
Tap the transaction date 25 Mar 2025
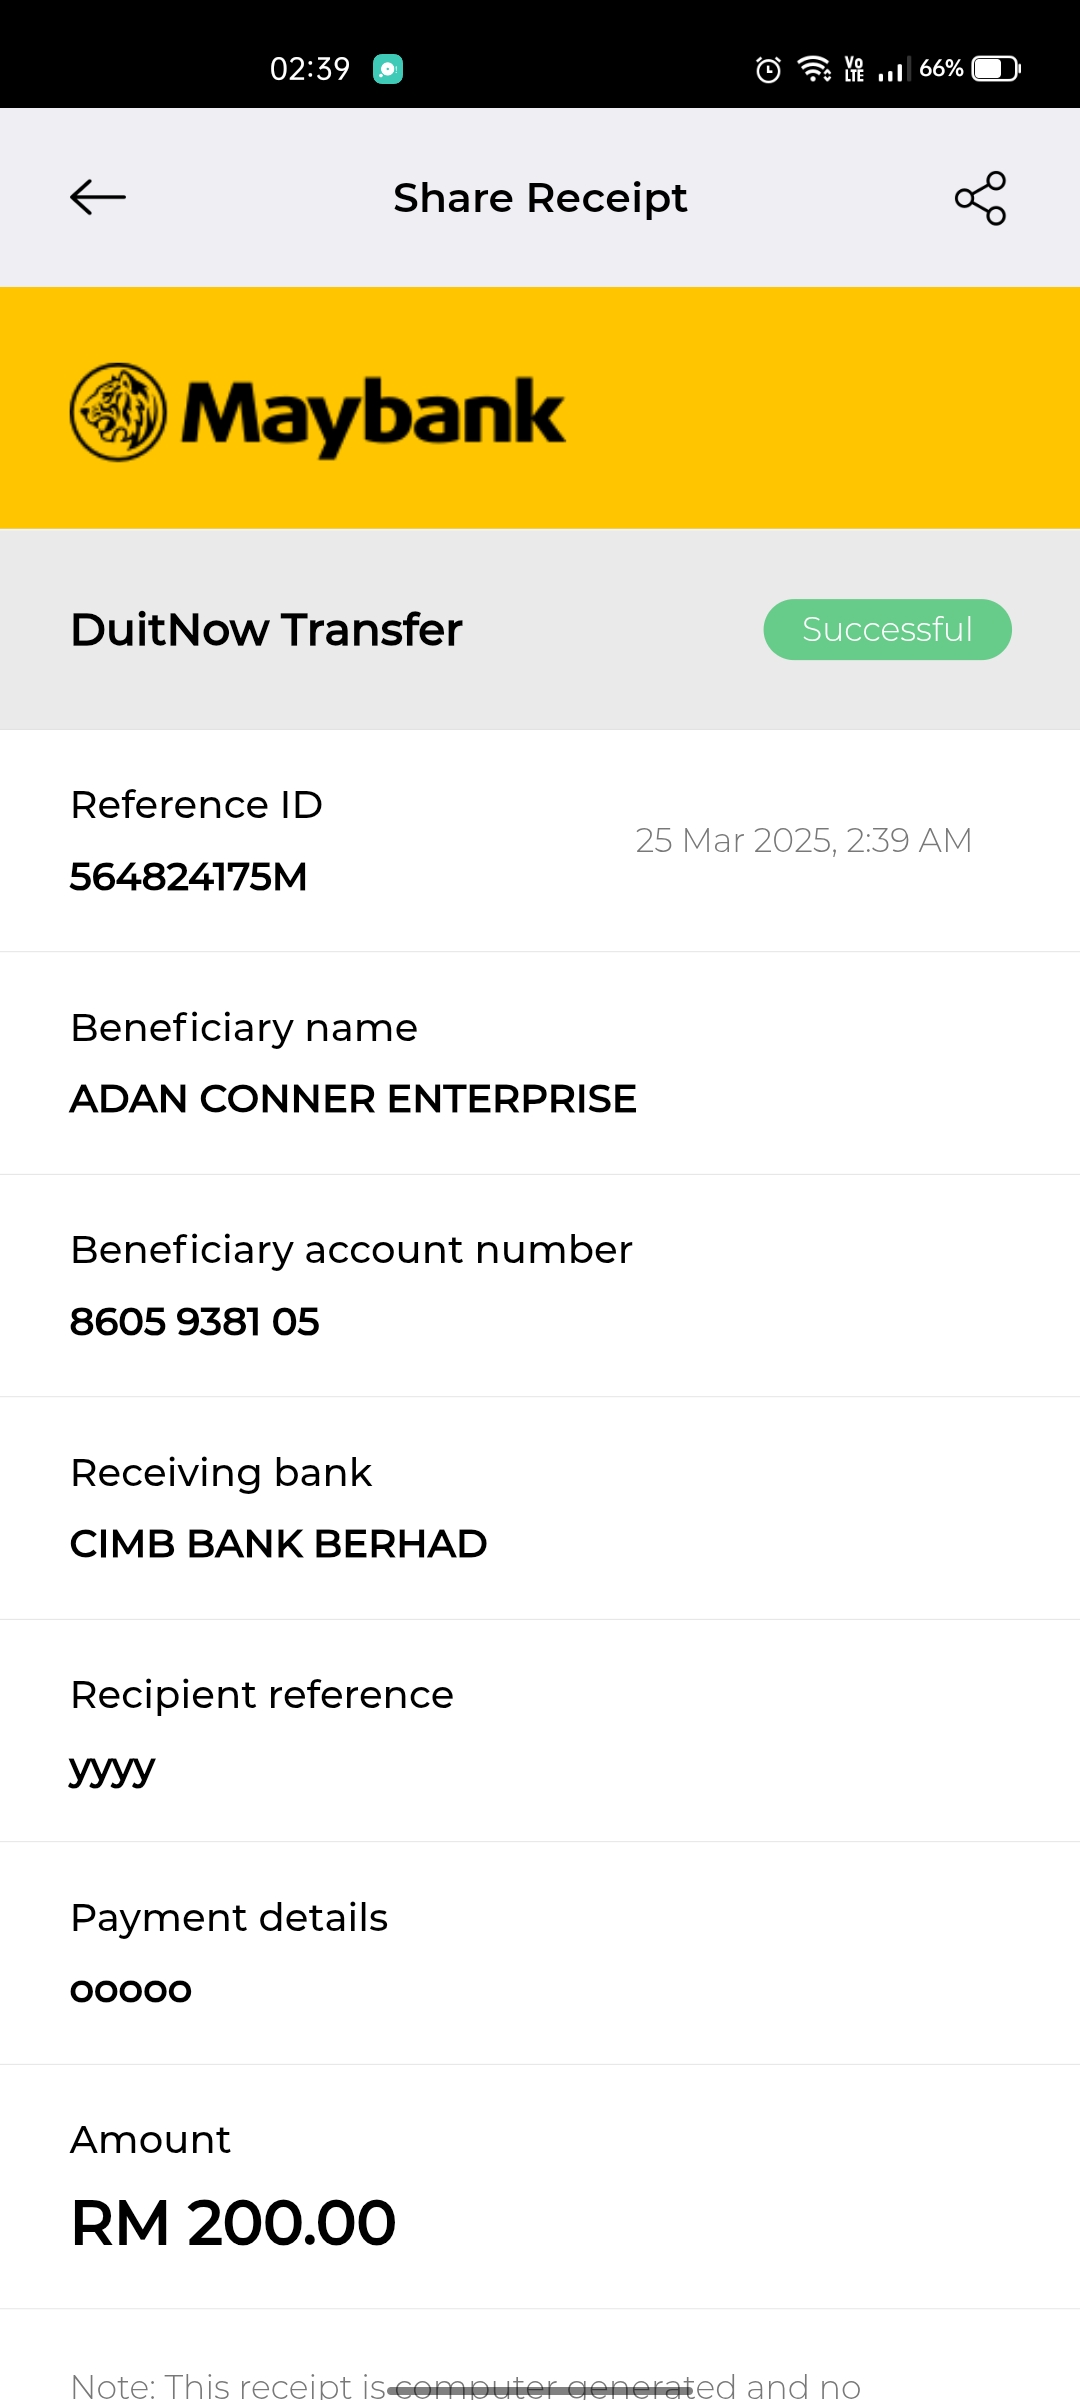click(803, 840)
